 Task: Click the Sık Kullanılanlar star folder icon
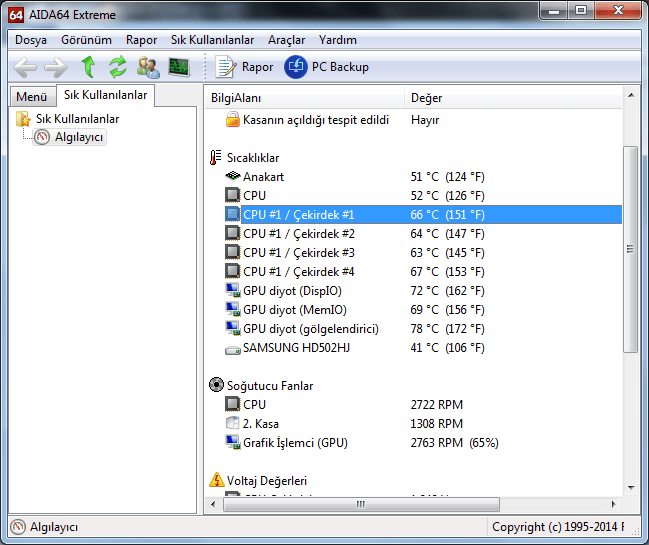23,119
